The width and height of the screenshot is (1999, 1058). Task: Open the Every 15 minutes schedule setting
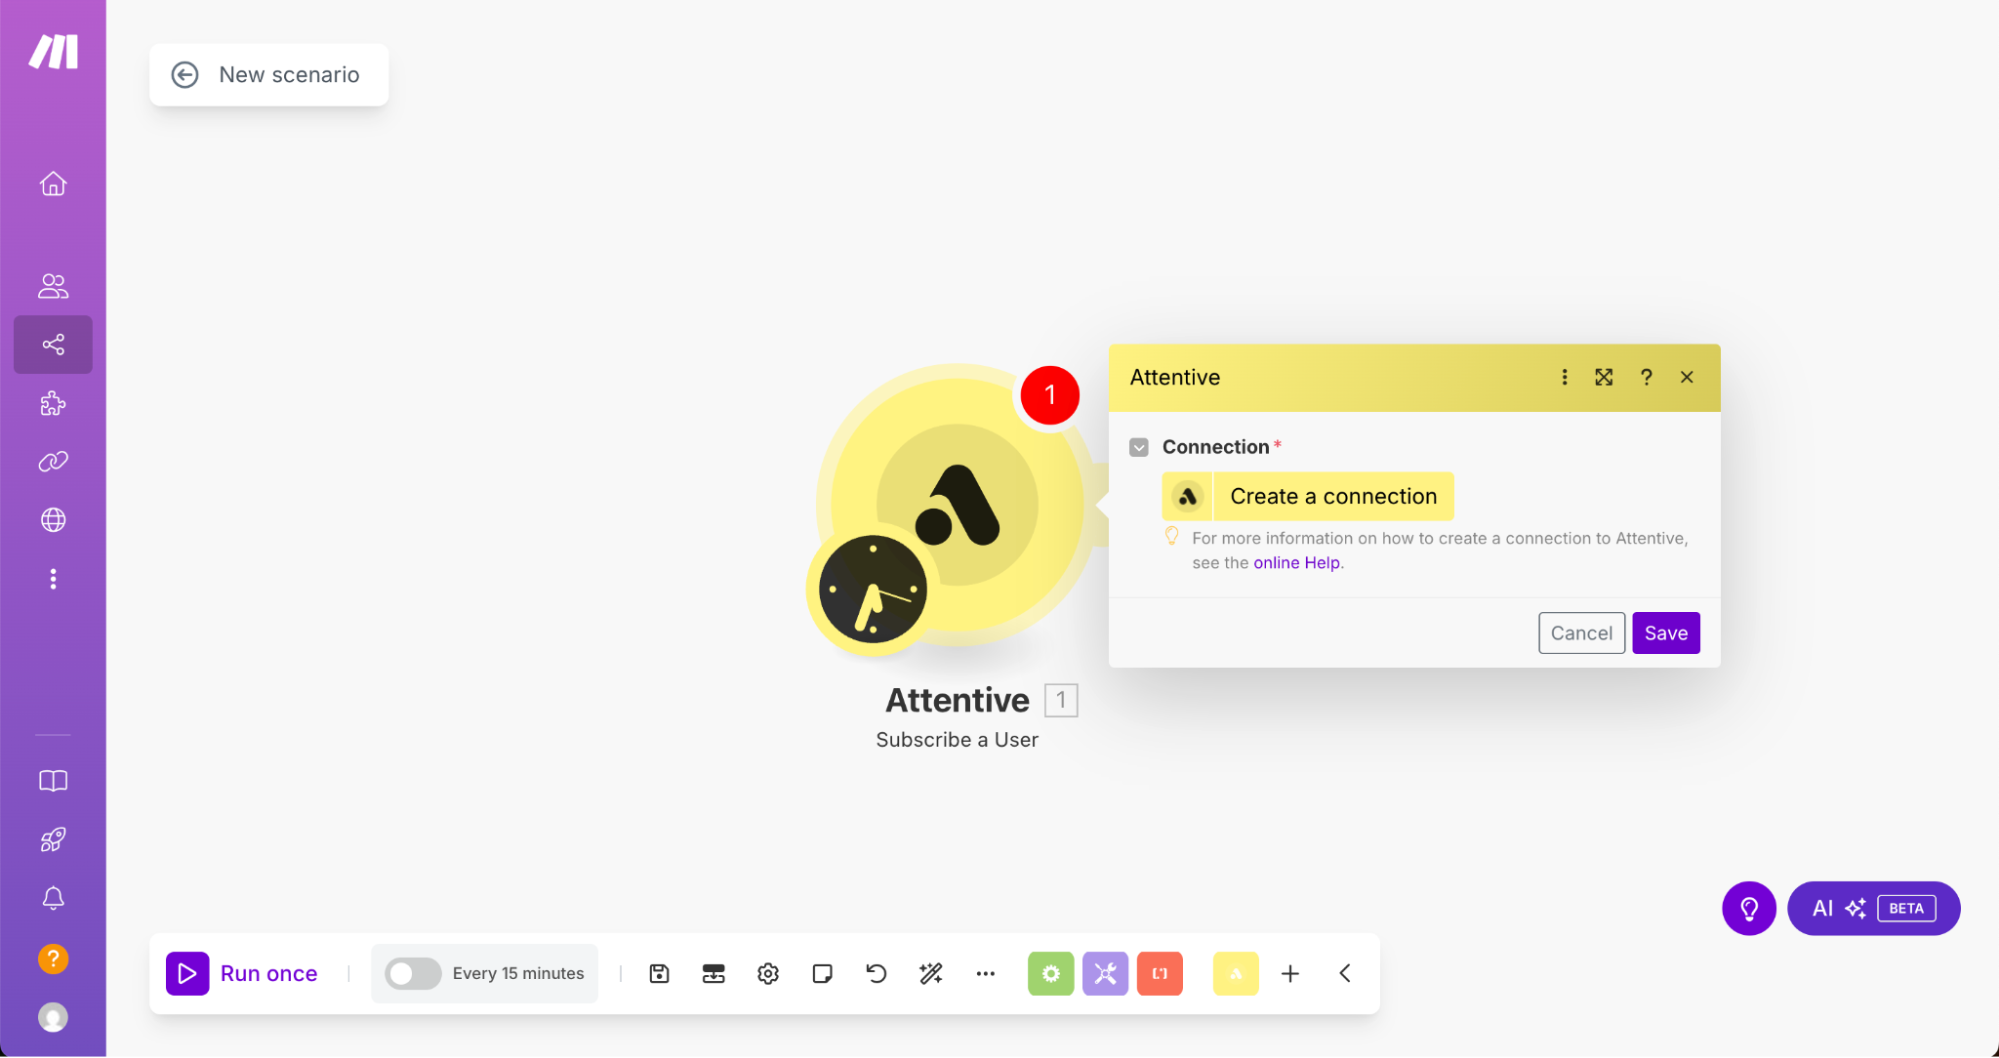[x=518, y=974]
